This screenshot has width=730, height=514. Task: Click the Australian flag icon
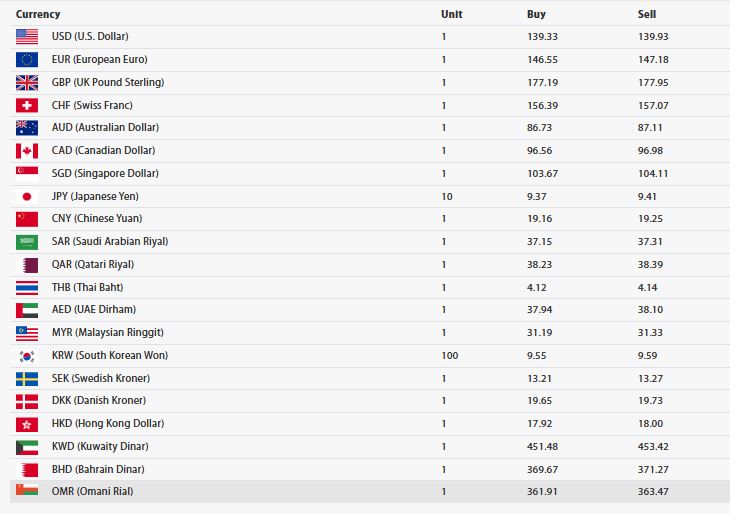(27, 127)
